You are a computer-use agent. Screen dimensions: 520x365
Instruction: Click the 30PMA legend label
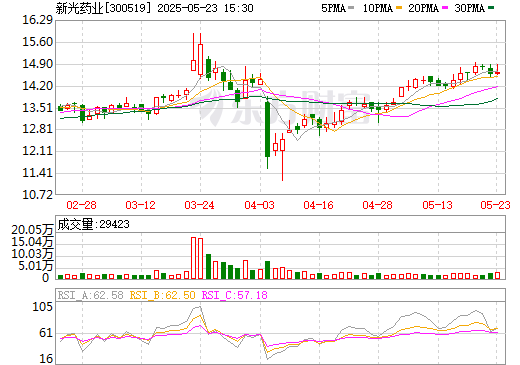coord(469,8)
